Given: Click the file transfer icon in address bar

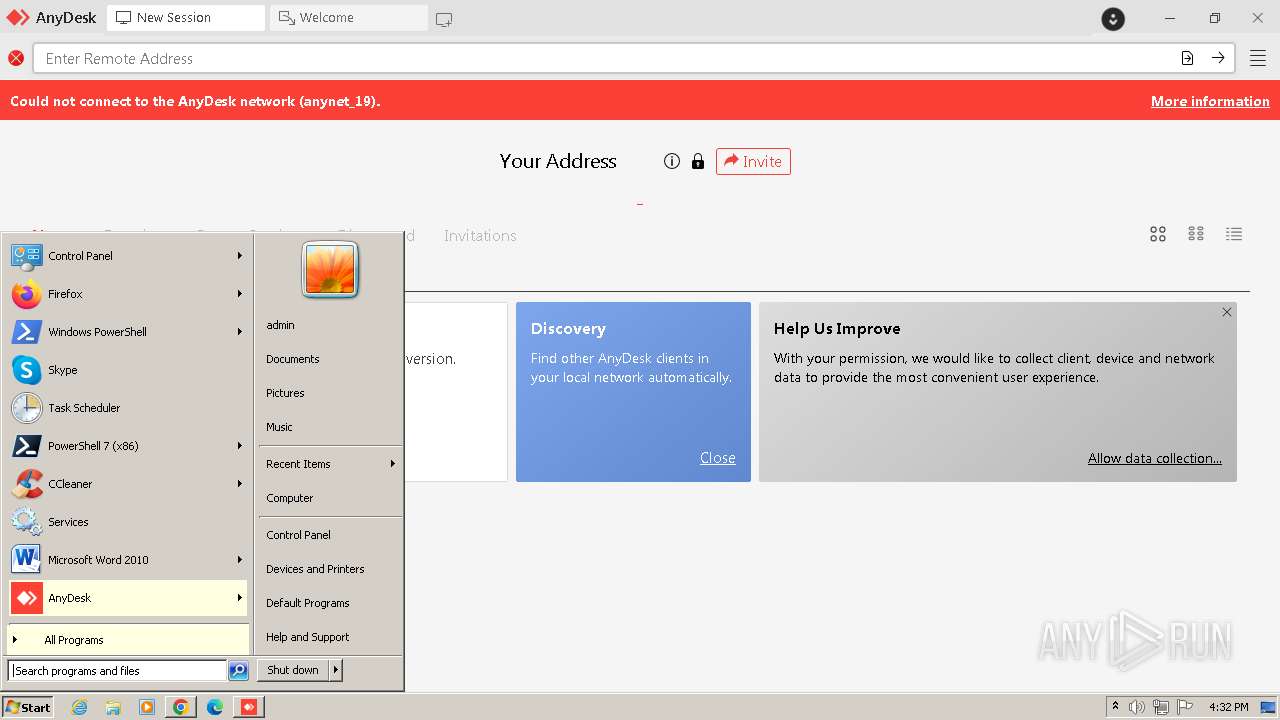Looking at the screenshot, I should 1187,58.
